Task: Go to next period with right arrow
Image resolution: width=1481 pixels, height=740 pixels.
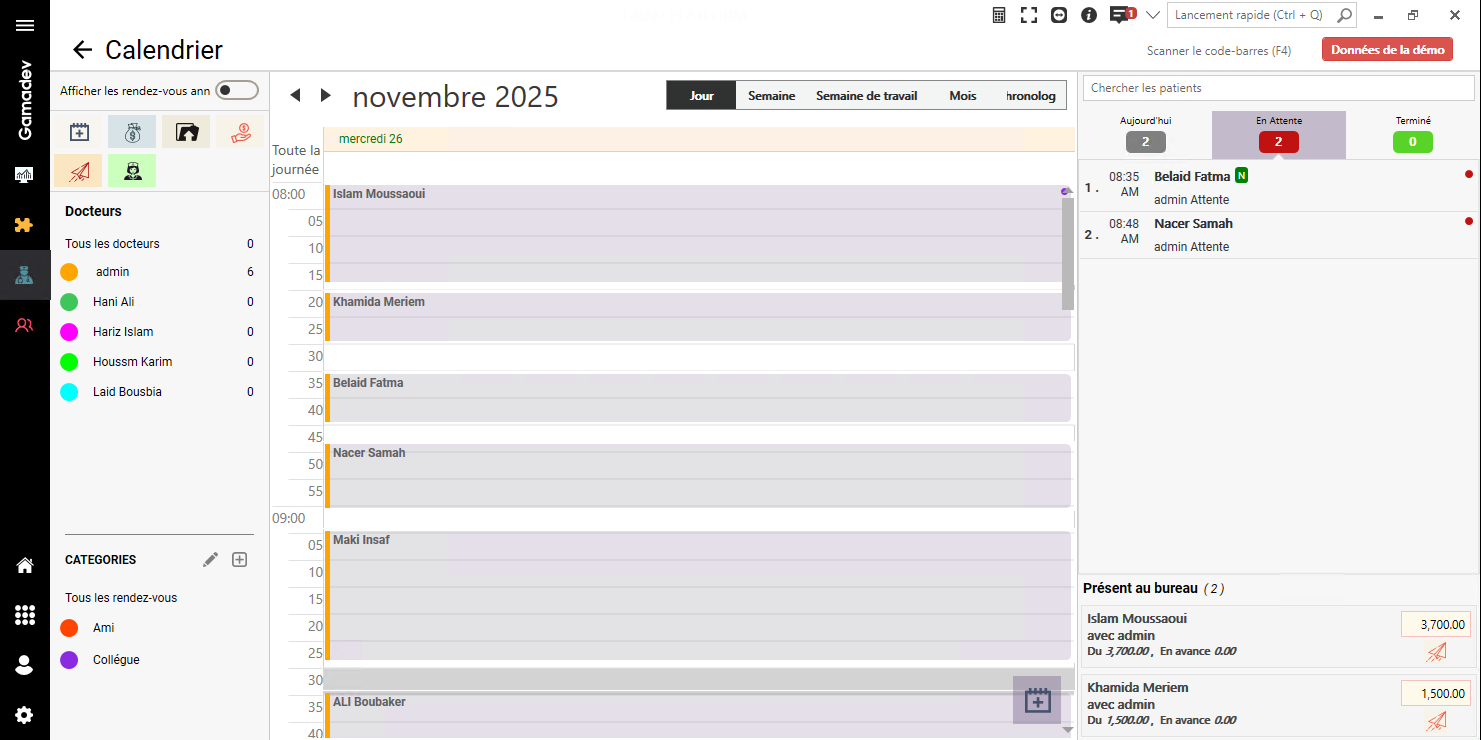Action: point(325,95)
